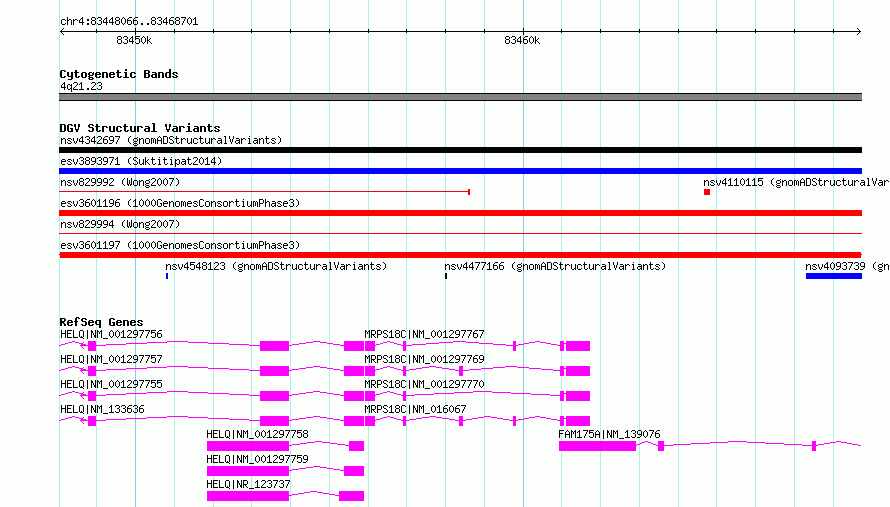Open variant nsv4110115 label

click(x=796, y=182)
